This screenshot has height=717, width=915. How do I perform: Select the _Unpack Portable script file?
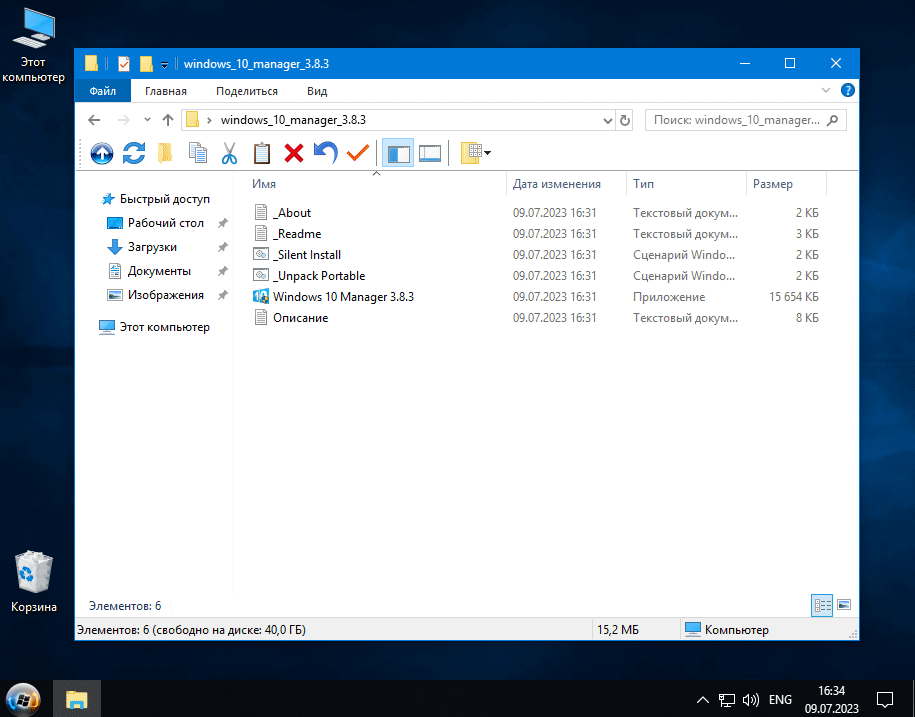(319, 276)
